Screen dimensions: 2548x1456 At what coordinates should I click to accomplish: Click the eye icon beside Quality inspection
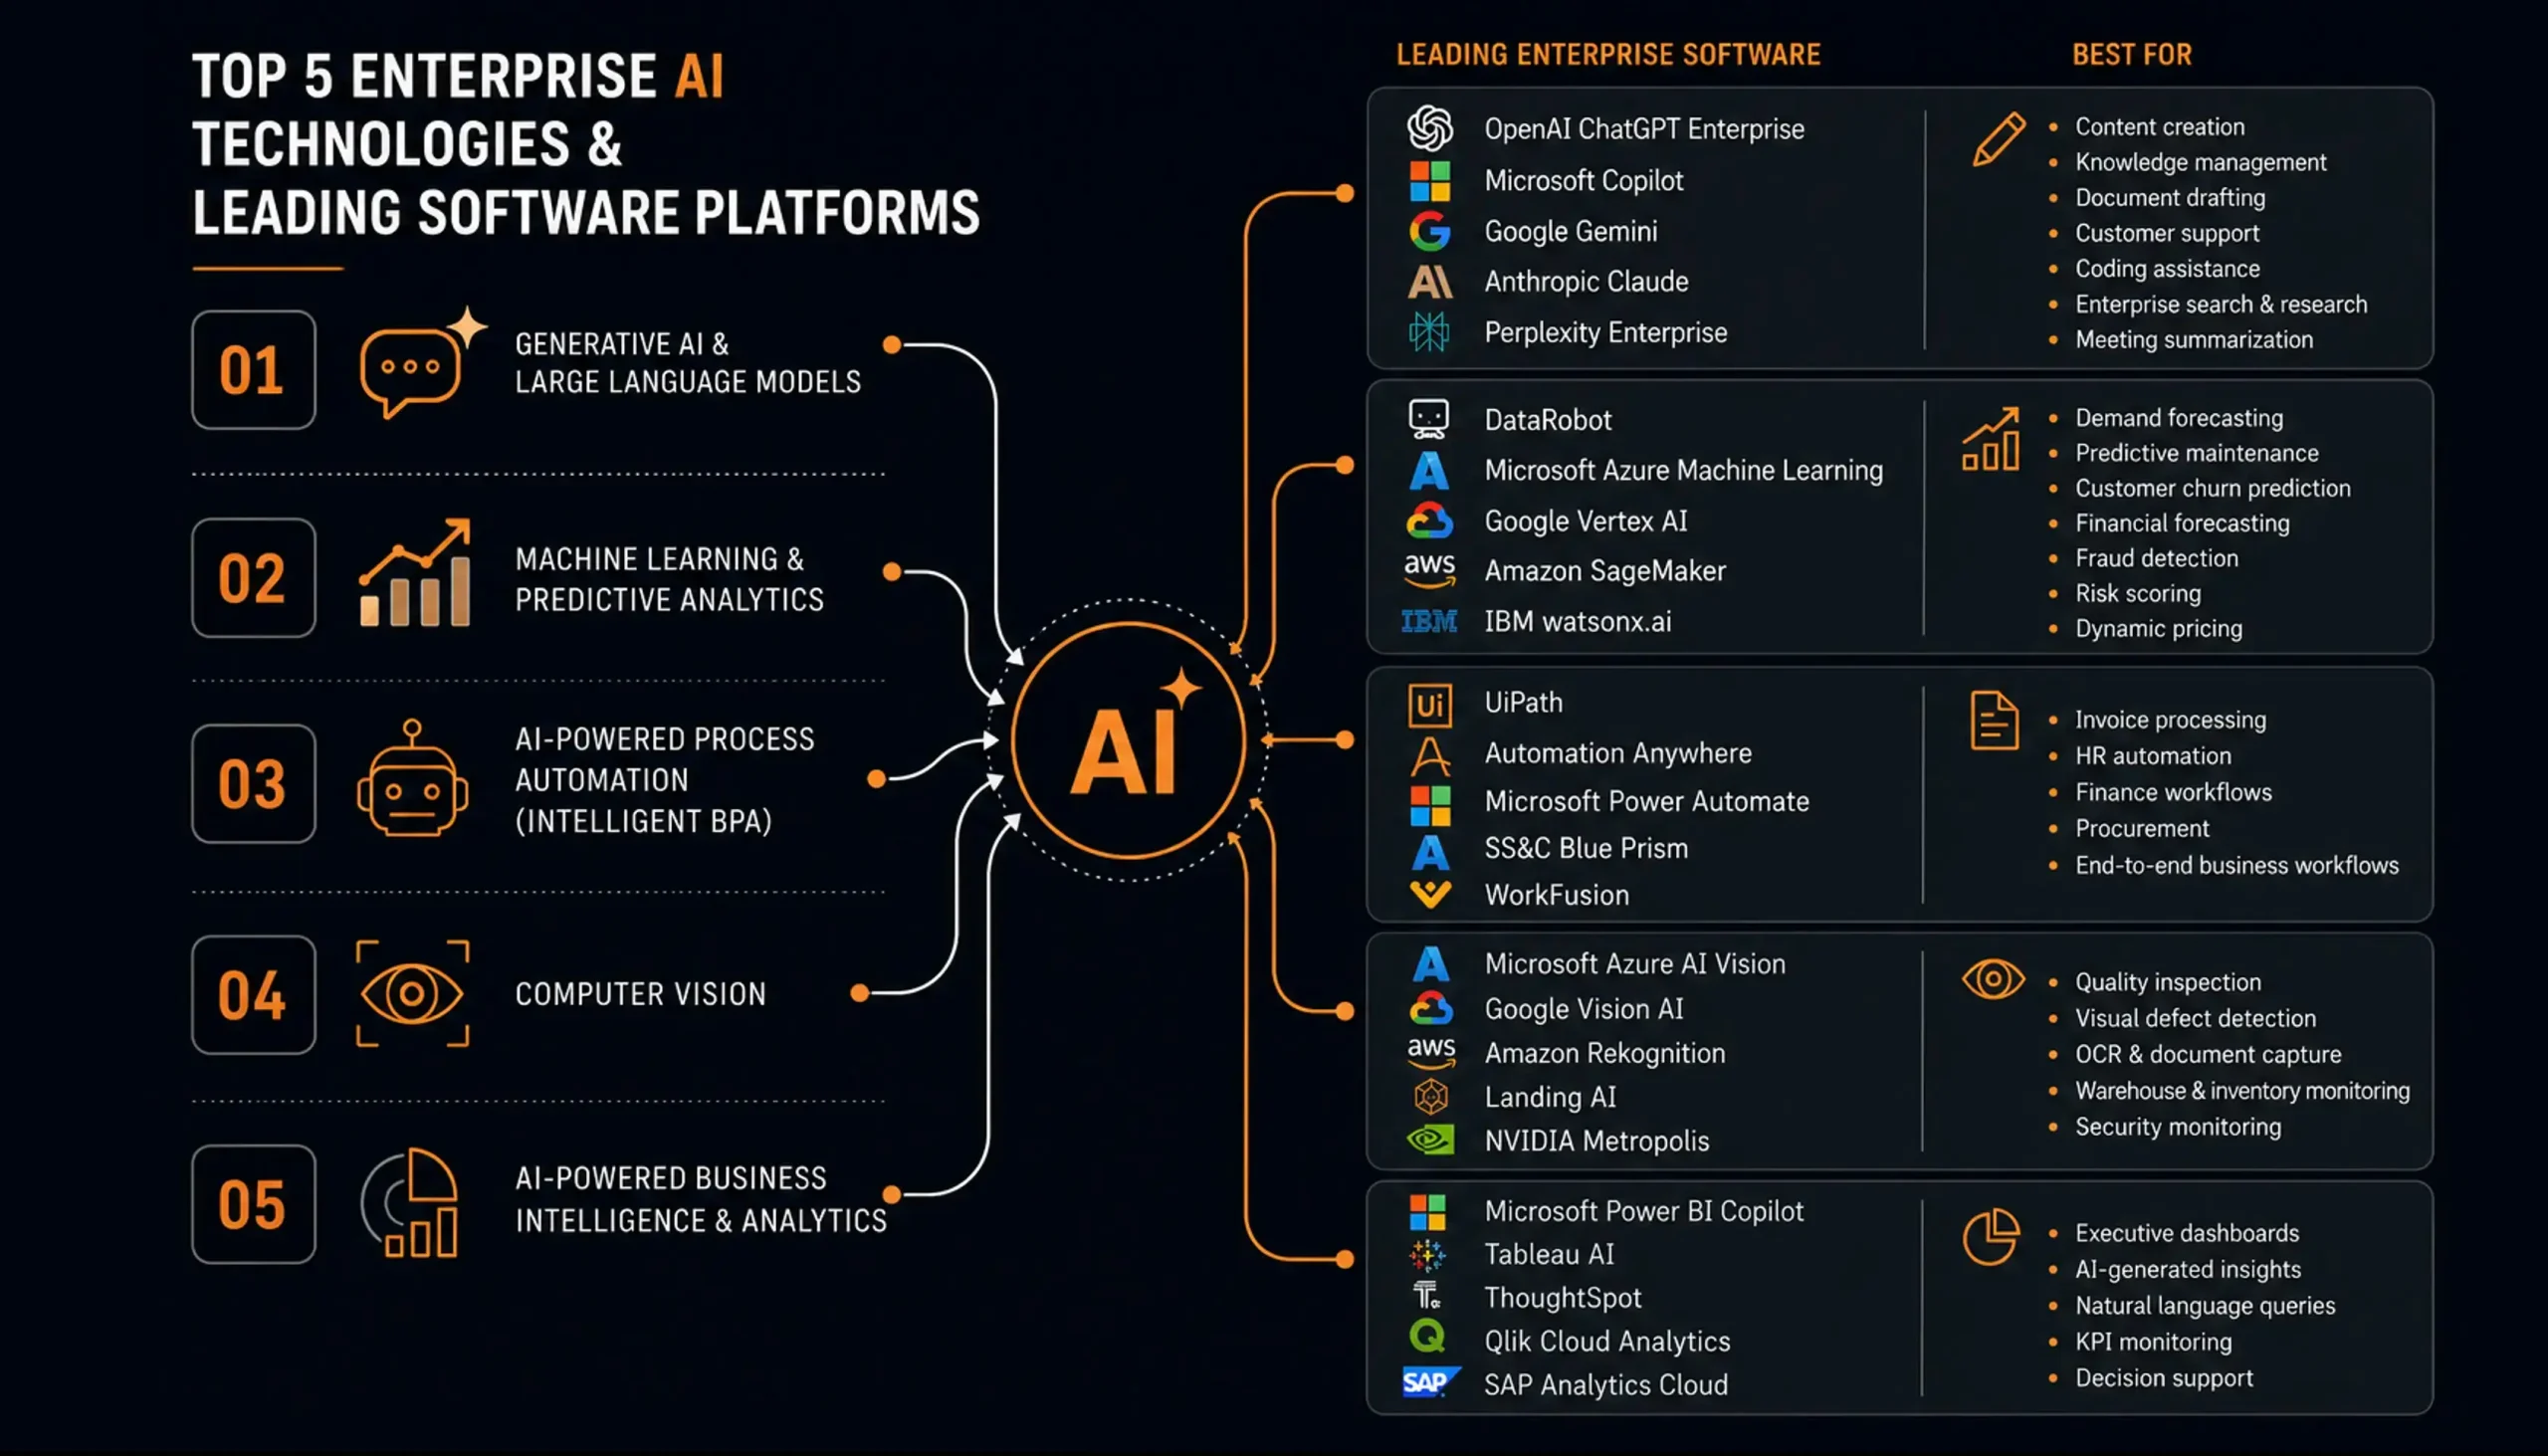click(x=1993, y=979)
